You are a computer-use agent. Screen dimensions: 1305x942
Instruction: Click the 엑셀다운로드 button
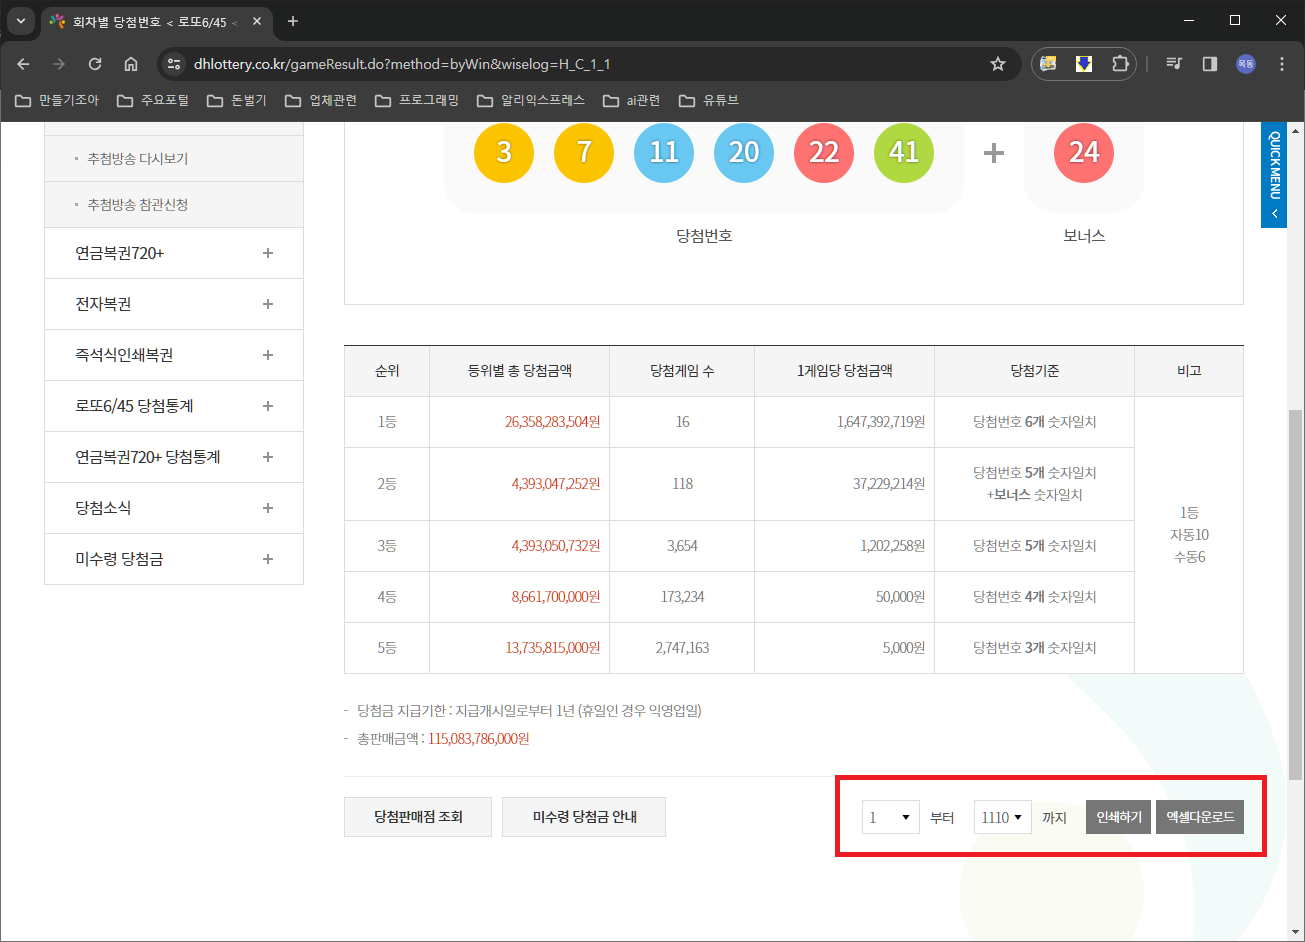pos(1200,817)
